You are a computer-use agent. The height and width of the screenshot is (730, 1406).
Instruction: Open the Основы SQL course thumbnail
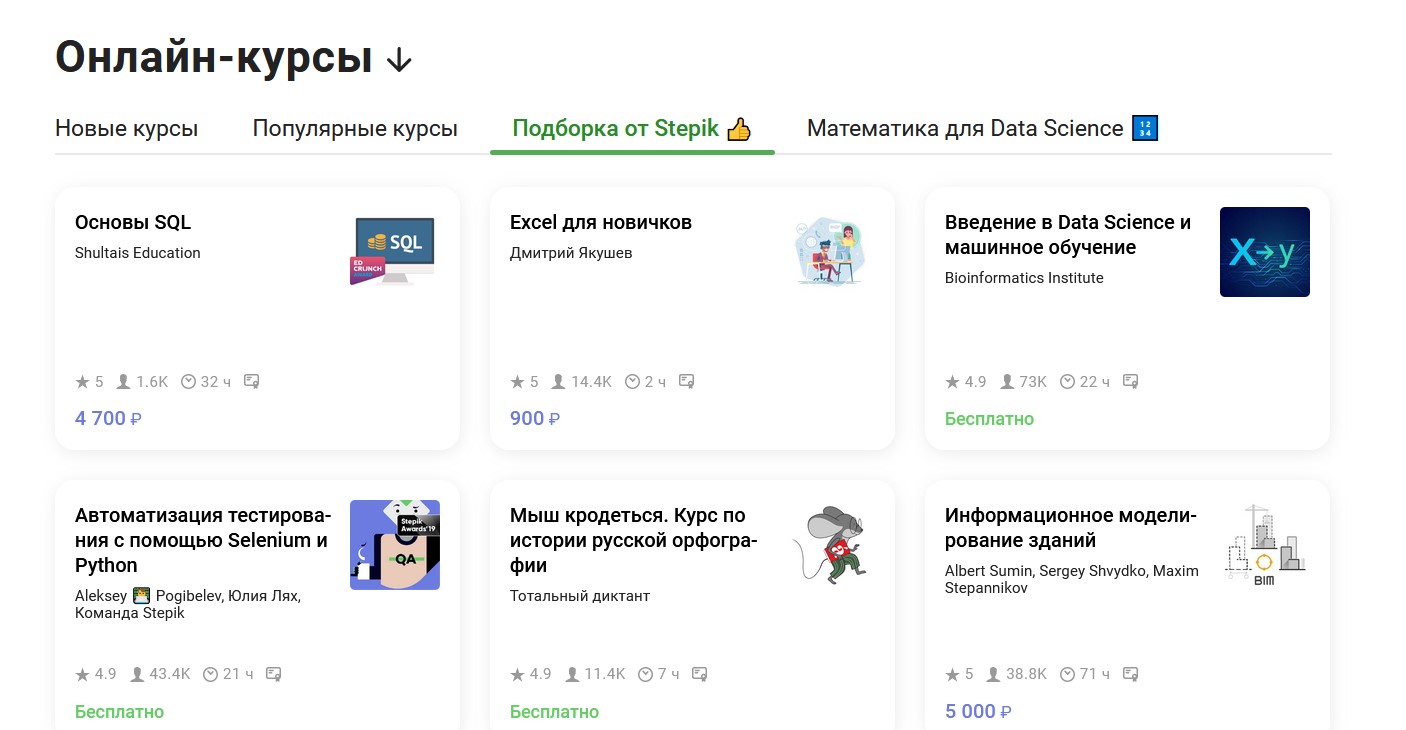395,251
